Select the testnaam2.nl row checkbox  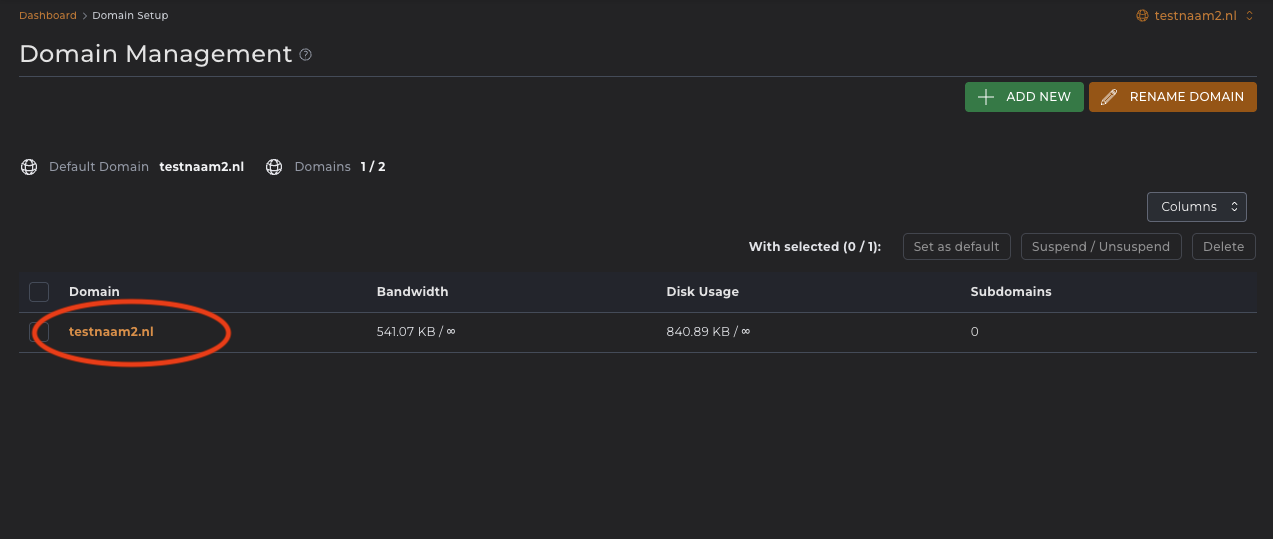pyautogui.click(x=39, y=332)
